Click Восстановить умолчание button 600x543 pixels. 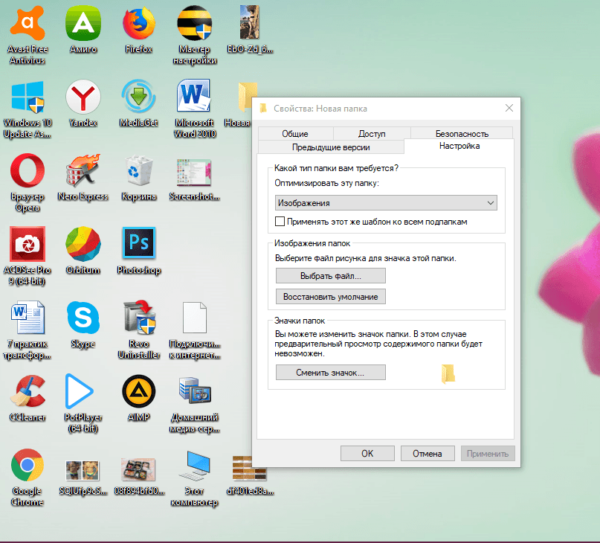click(x=331, y=297)
